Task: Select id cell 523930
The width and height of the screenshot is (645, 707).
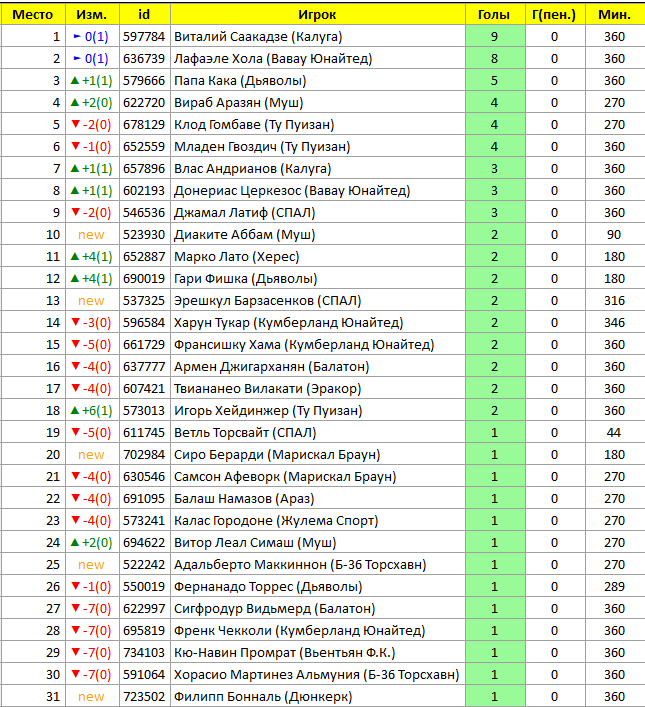Action: (x=144, y=235)
